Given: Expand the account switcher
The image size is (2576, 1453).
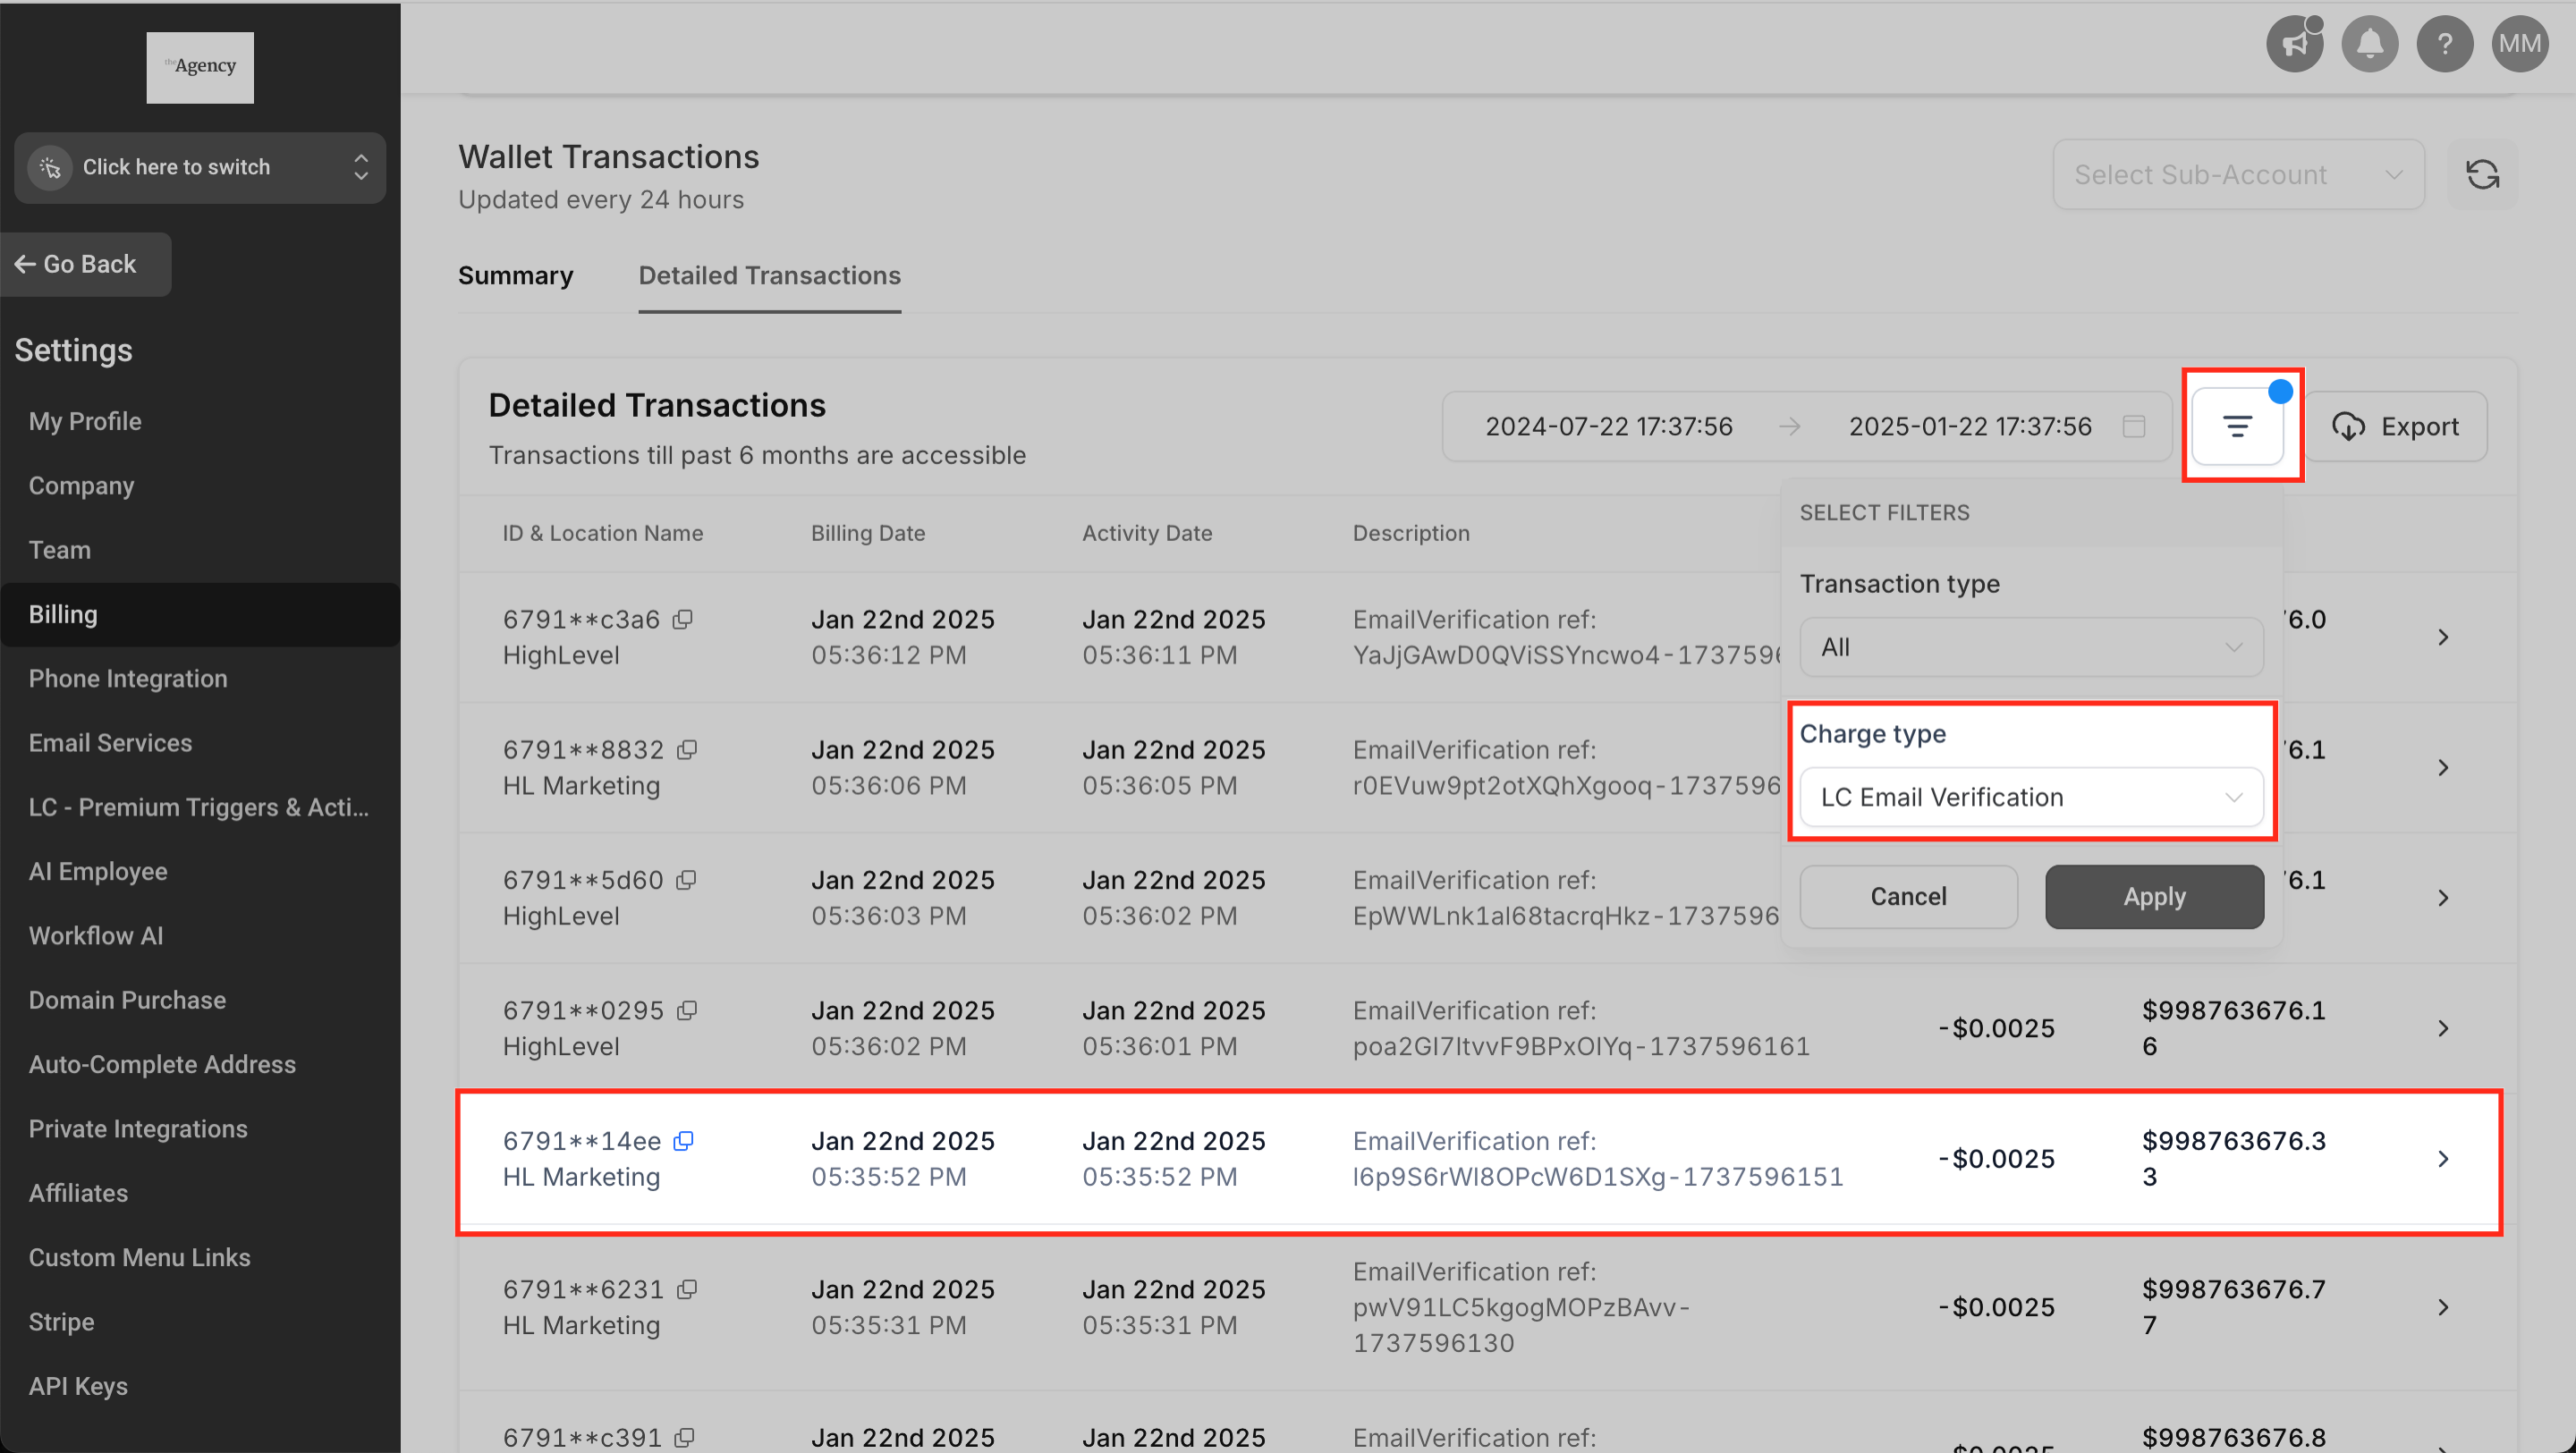Looking at the screenshot, I should 200,167.
